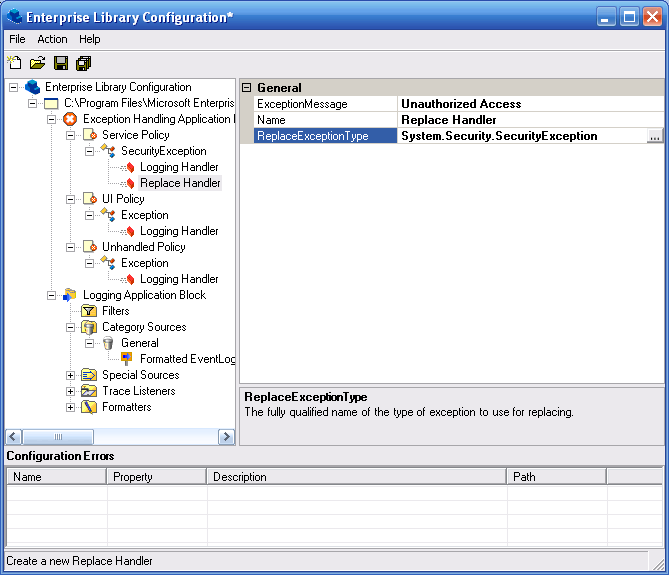Click the Save Application floppy icon
Screen dimensions: 669x575
pyautogui.click(x=61, y=63)
